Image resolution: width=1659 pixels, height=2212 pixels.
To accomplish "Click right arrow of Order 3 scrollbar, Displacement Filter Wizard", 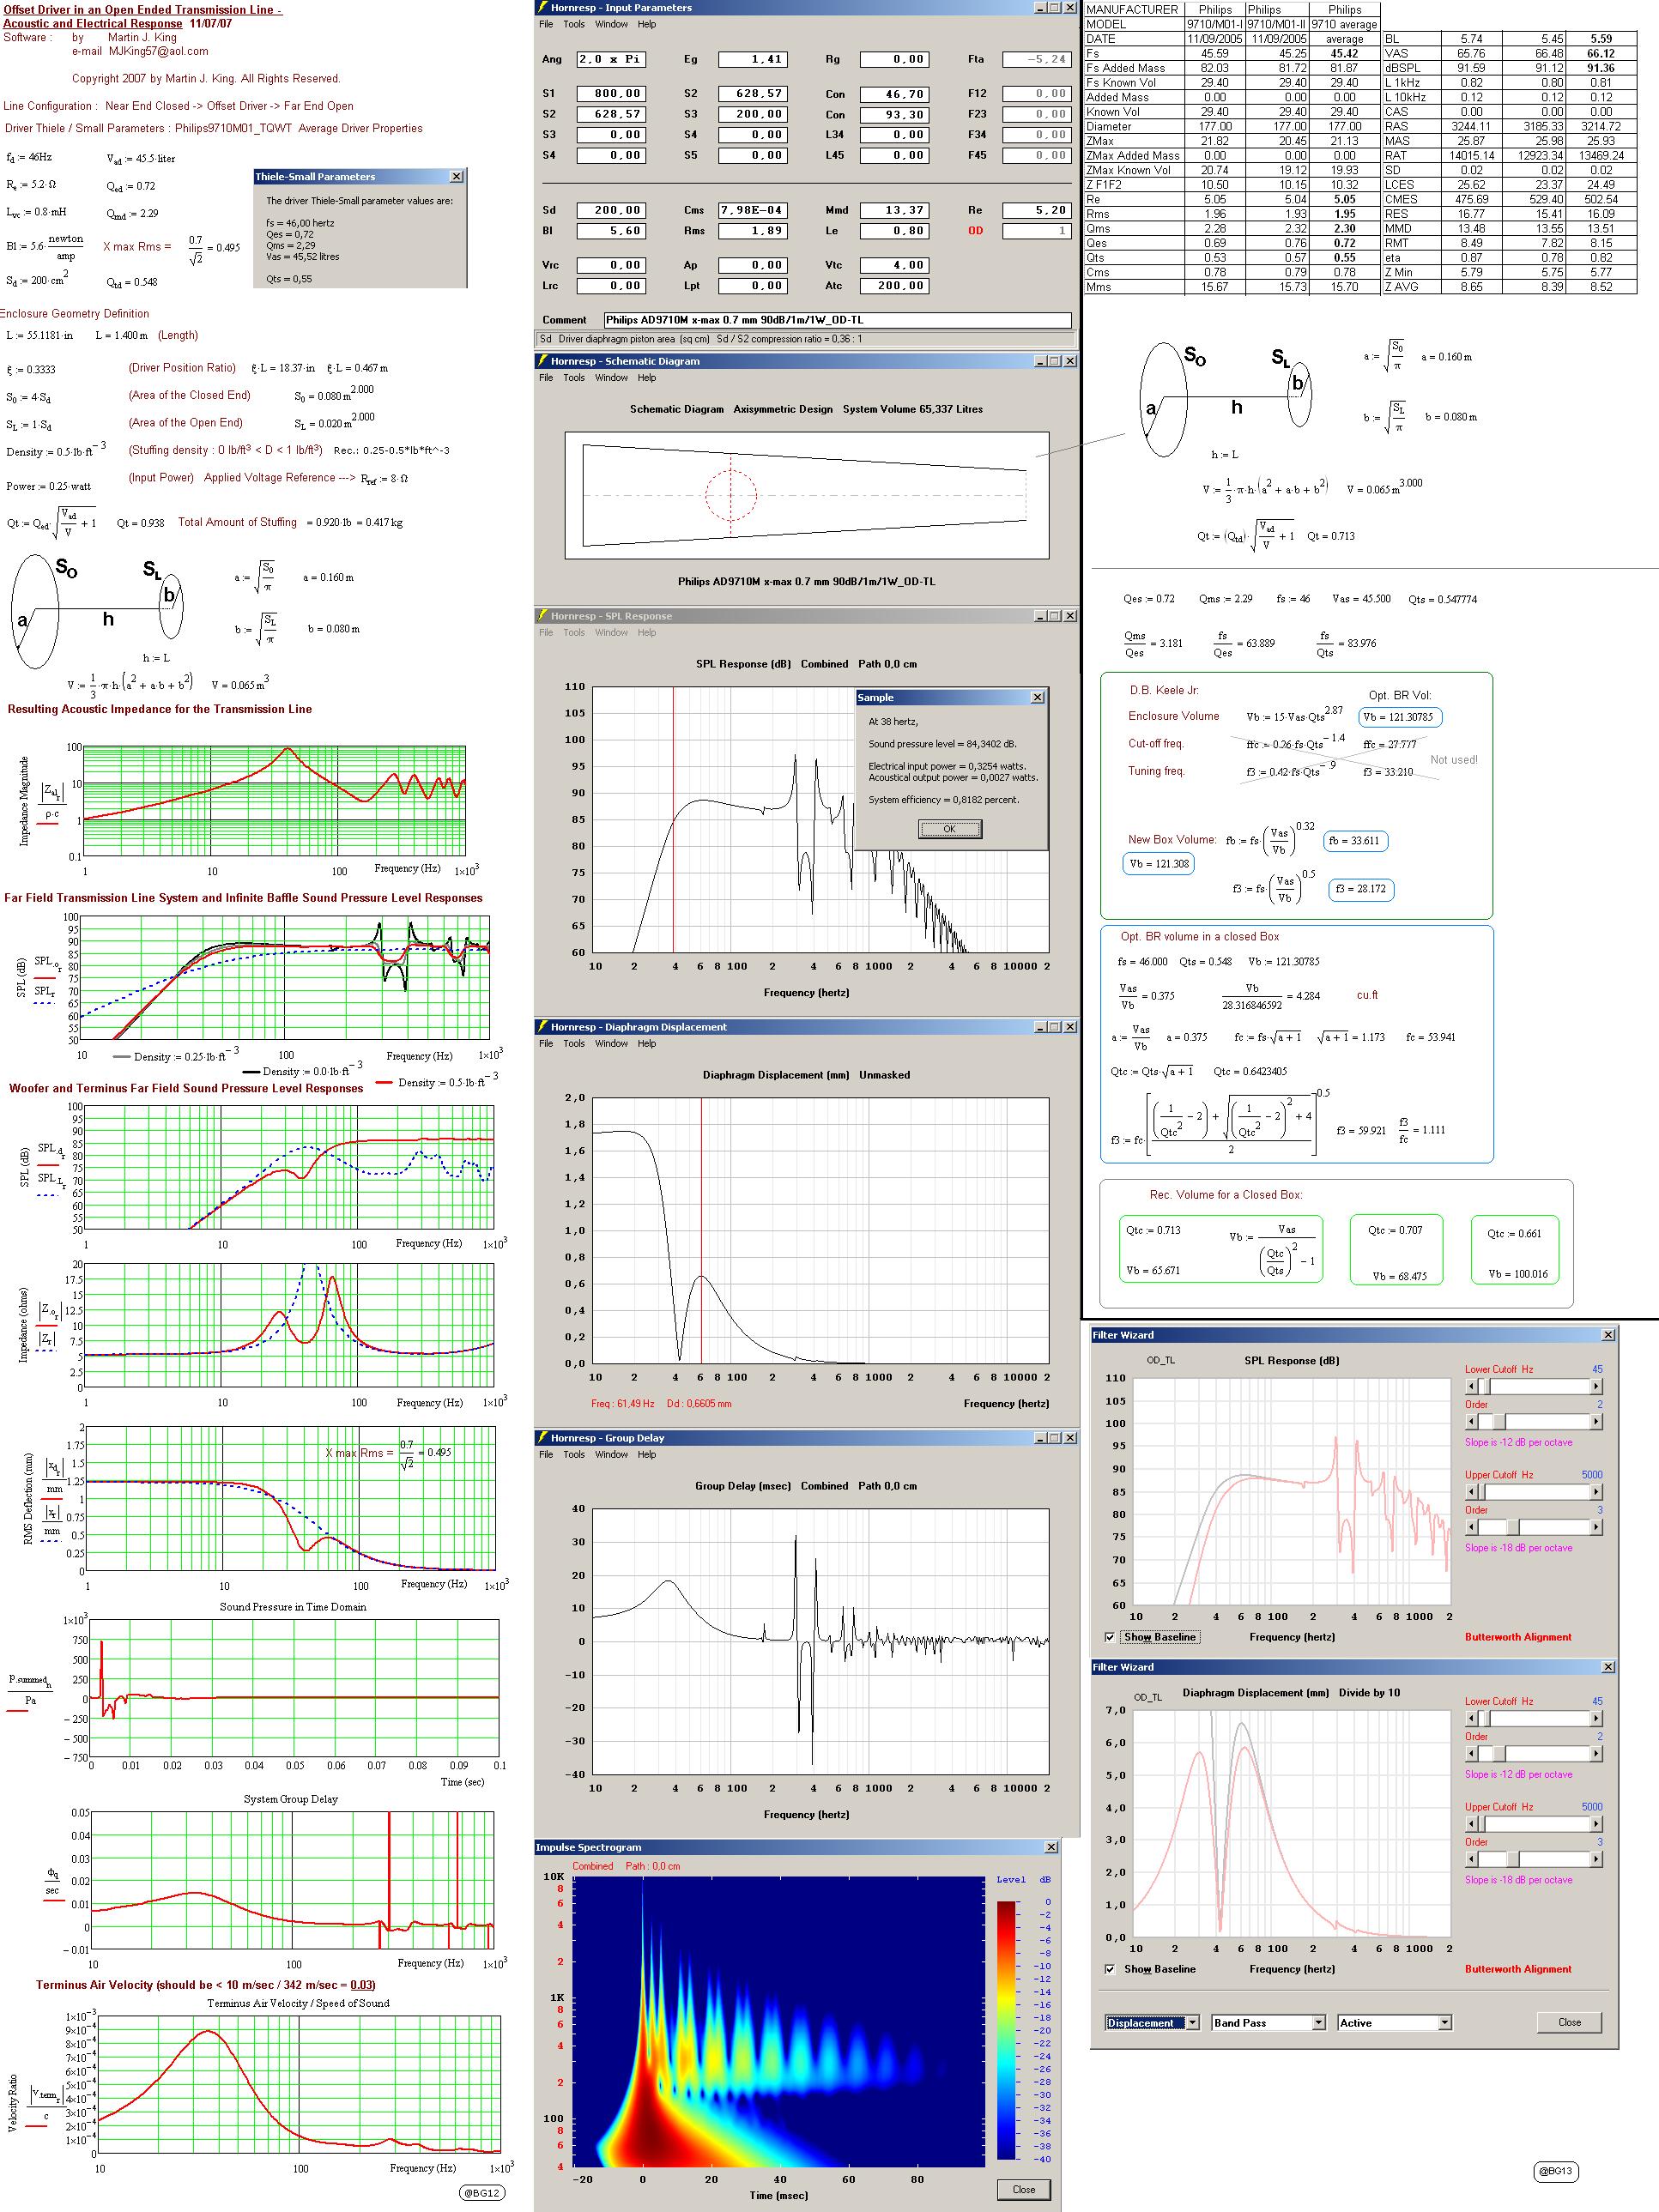I will pyautogui.click(x=1596, y=1859).
